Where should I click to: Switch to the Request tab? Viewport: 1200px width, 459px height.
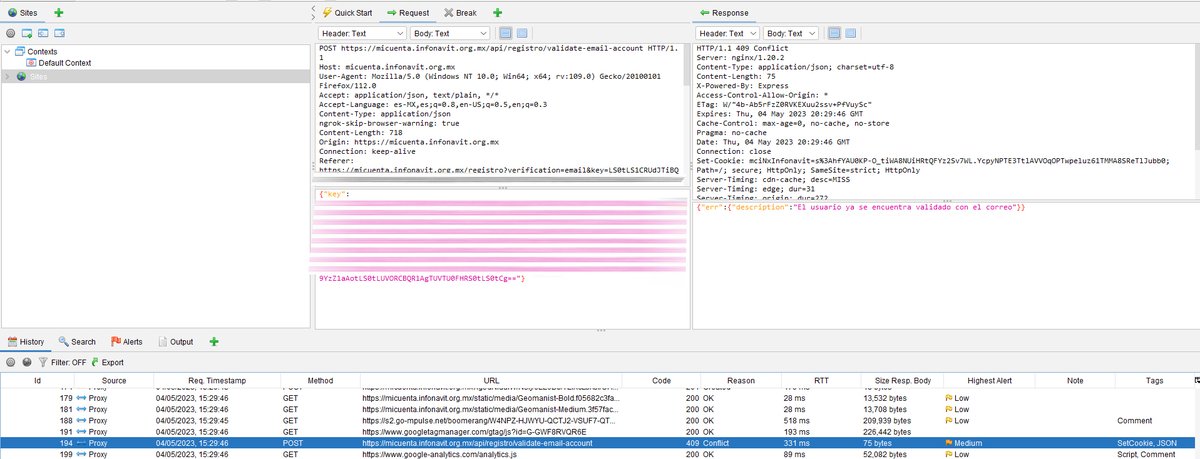pos(408,13)
